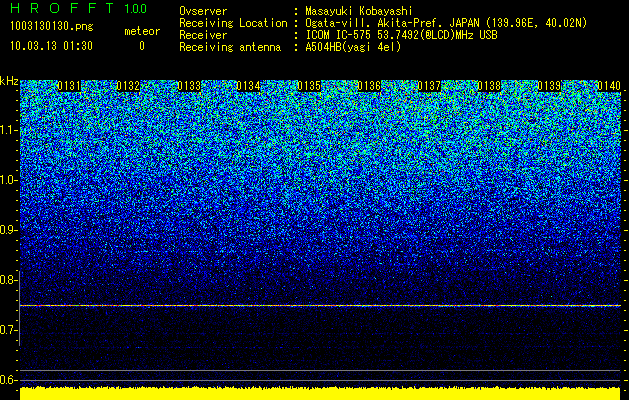
Task: Click the kHz unit label
Action: click(9, 81)
